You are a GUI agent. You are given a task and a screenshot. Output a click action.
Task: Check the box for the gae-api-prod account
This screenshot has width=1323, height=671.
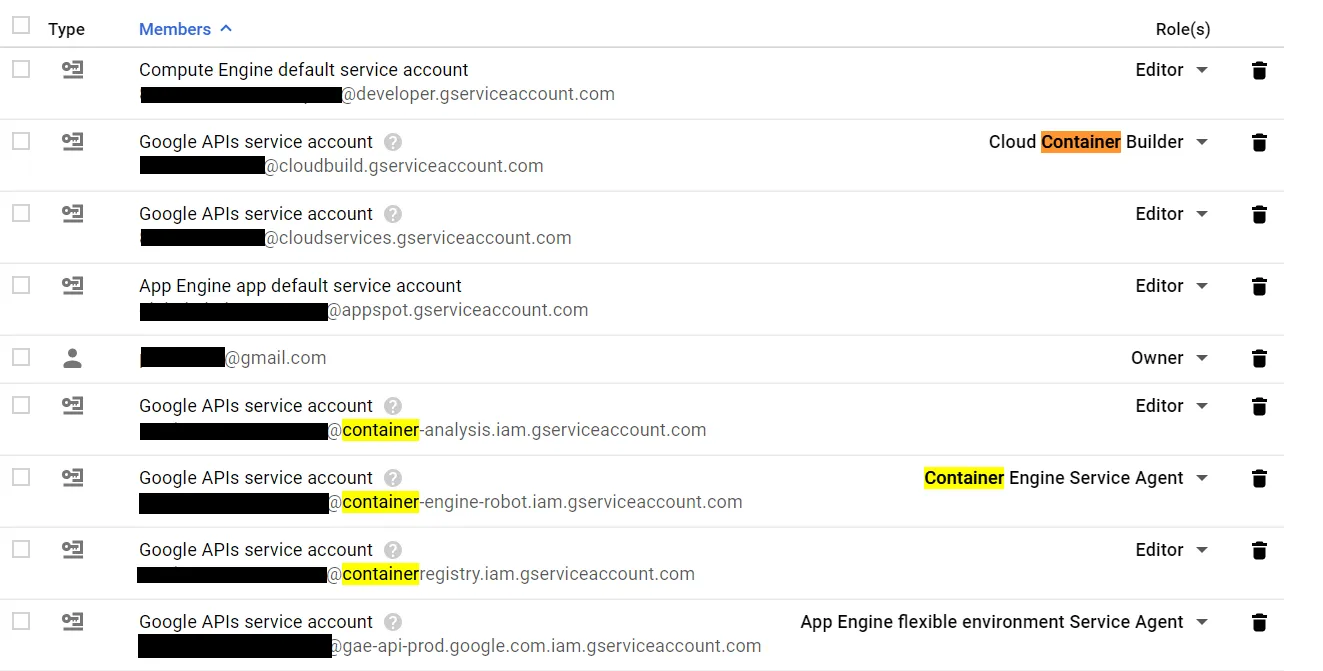tap(21, 621)
